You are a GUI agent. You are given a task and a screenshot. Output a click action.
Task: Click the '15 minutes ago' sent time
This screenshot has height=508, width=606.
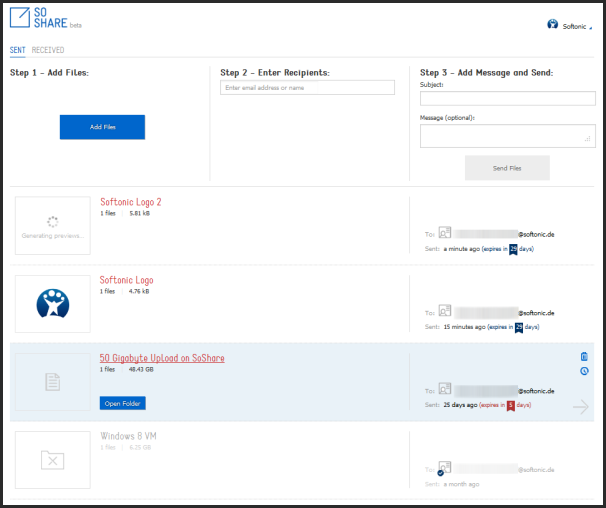[x=464, y=327]
